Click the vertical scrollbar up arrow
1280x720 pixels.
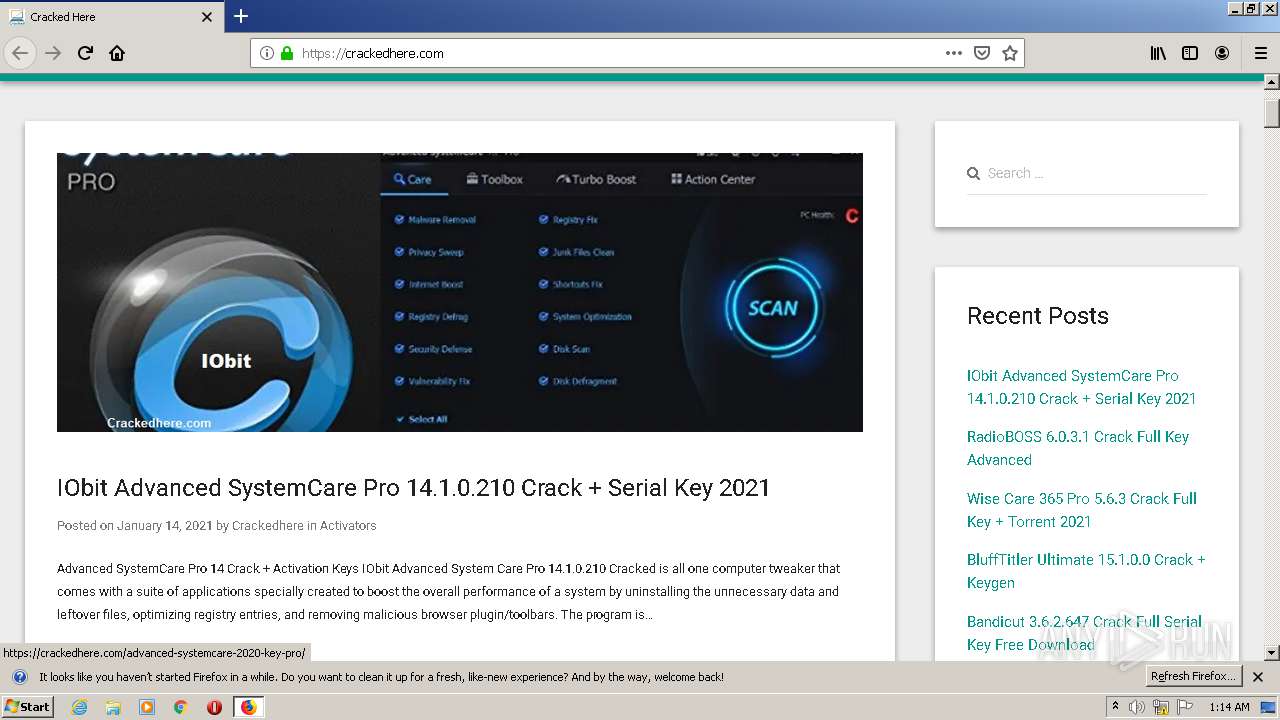(1272, 82)
